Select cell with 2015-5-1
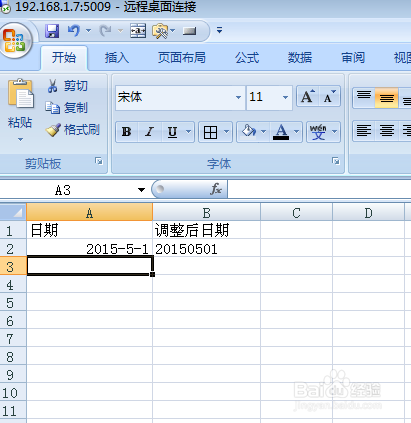Screen dimensions: 411x423 click(x=90, y=248)
